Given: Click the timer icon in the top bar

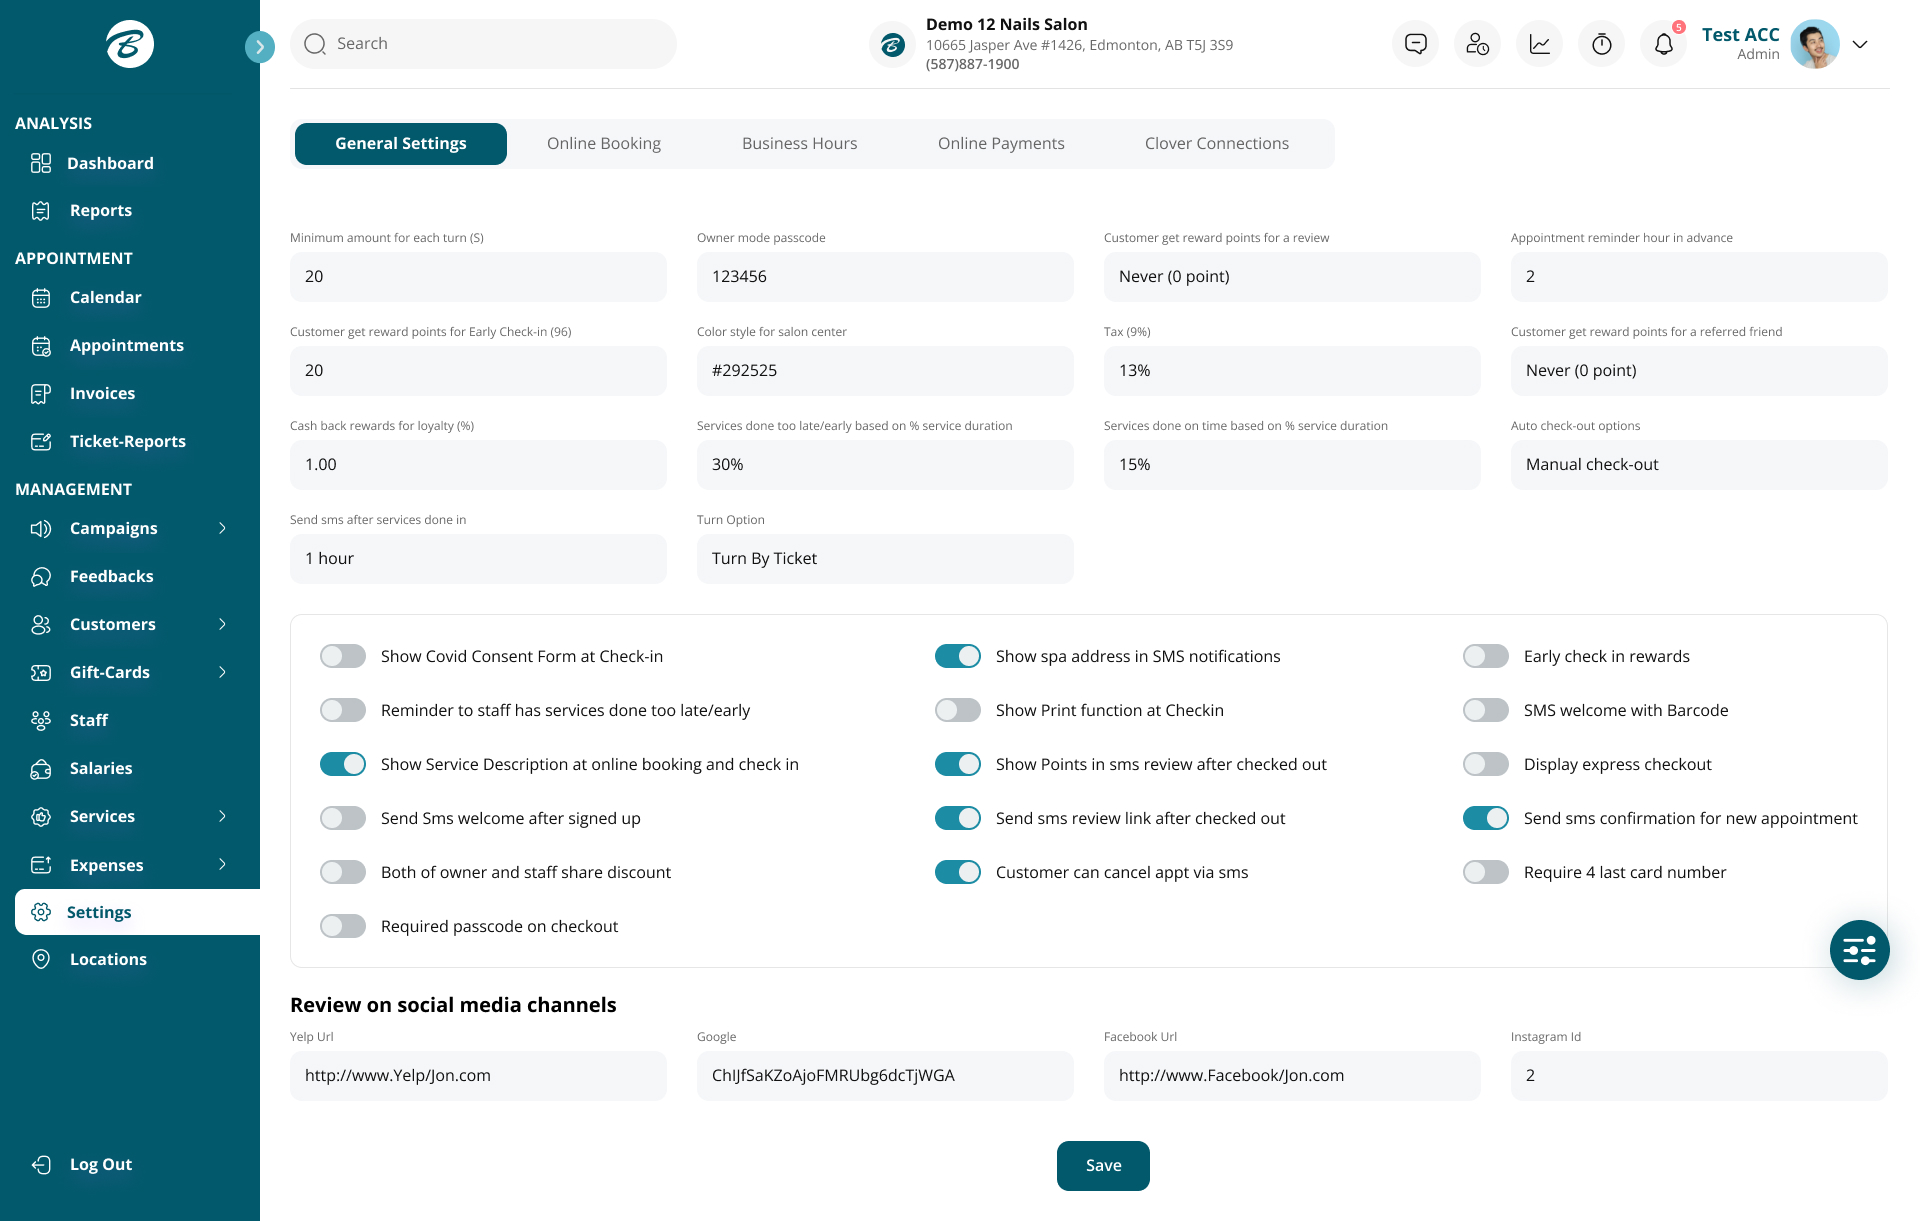Looking at the screenshot, I should 1600,43.
